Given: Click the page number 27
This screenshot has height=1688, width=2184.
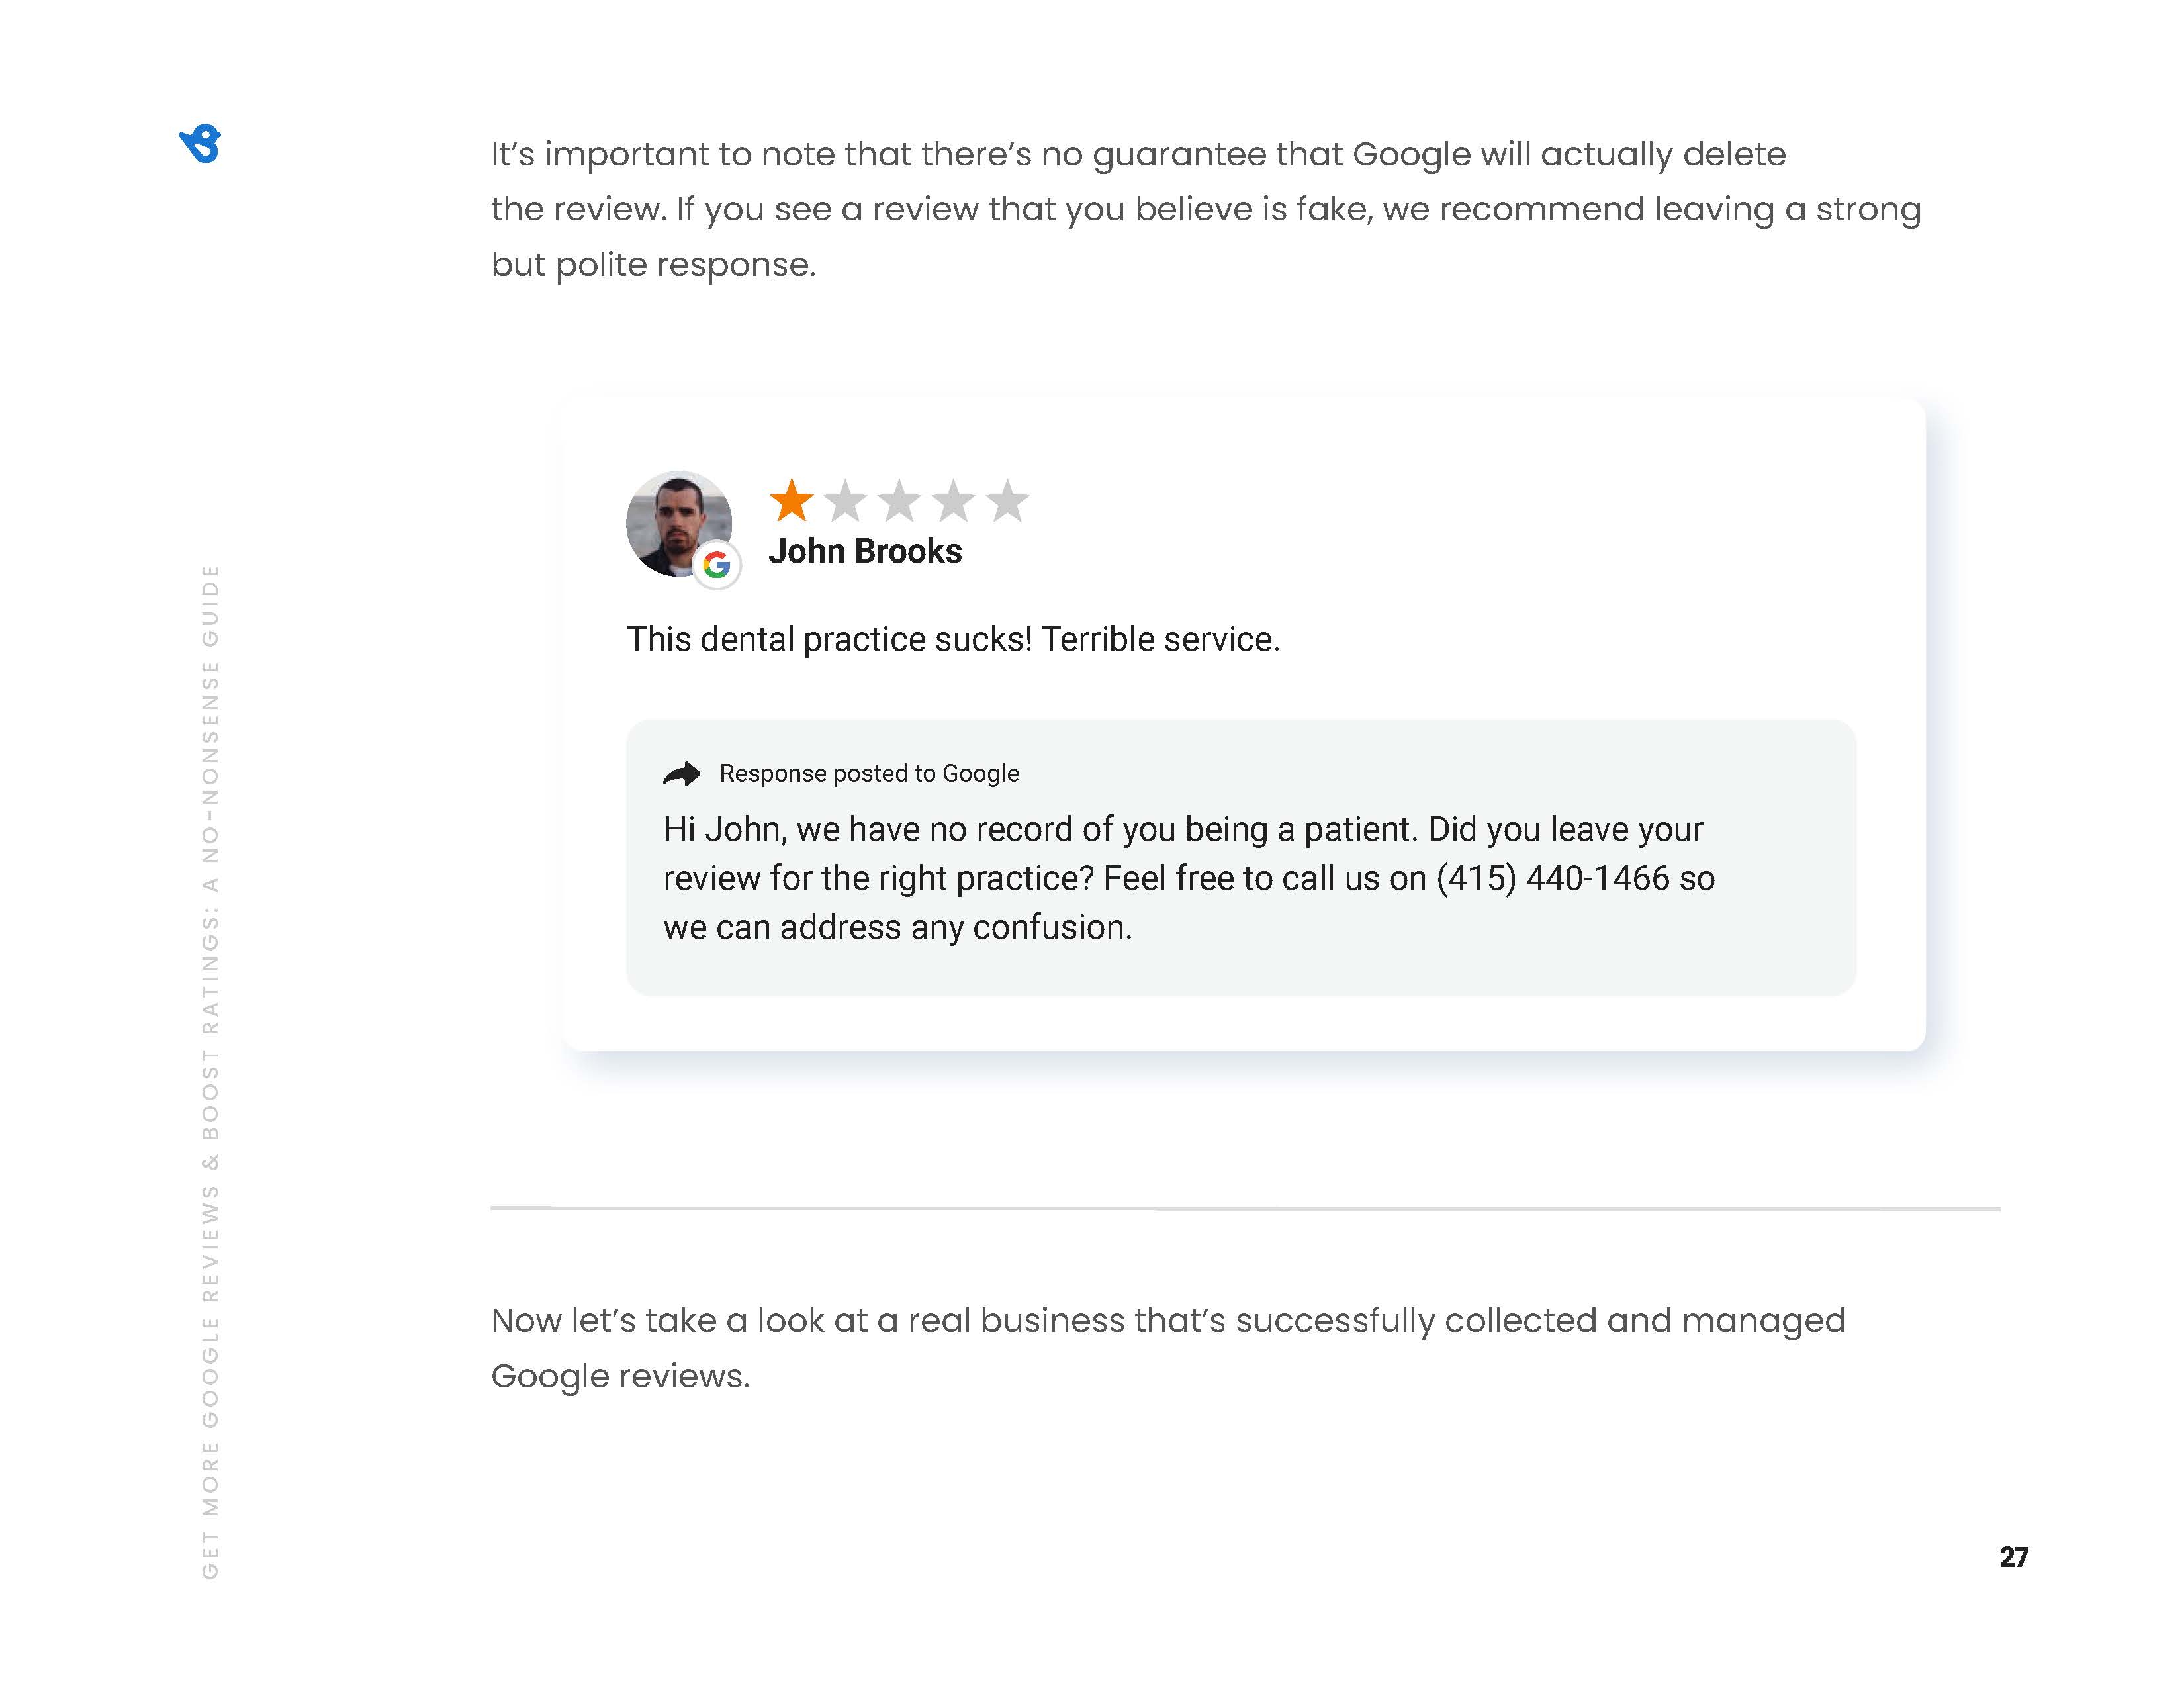Looking at the screenshot, I should (x=2013, y=1557).
